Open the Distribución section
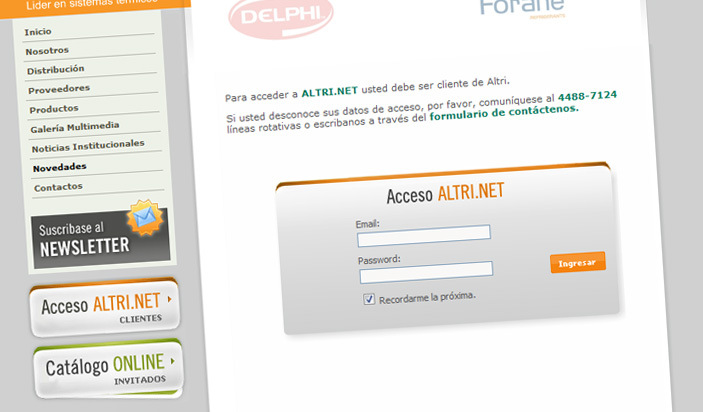Image resolution: width=703 pixels, height=412 pixels. [56, 70]
